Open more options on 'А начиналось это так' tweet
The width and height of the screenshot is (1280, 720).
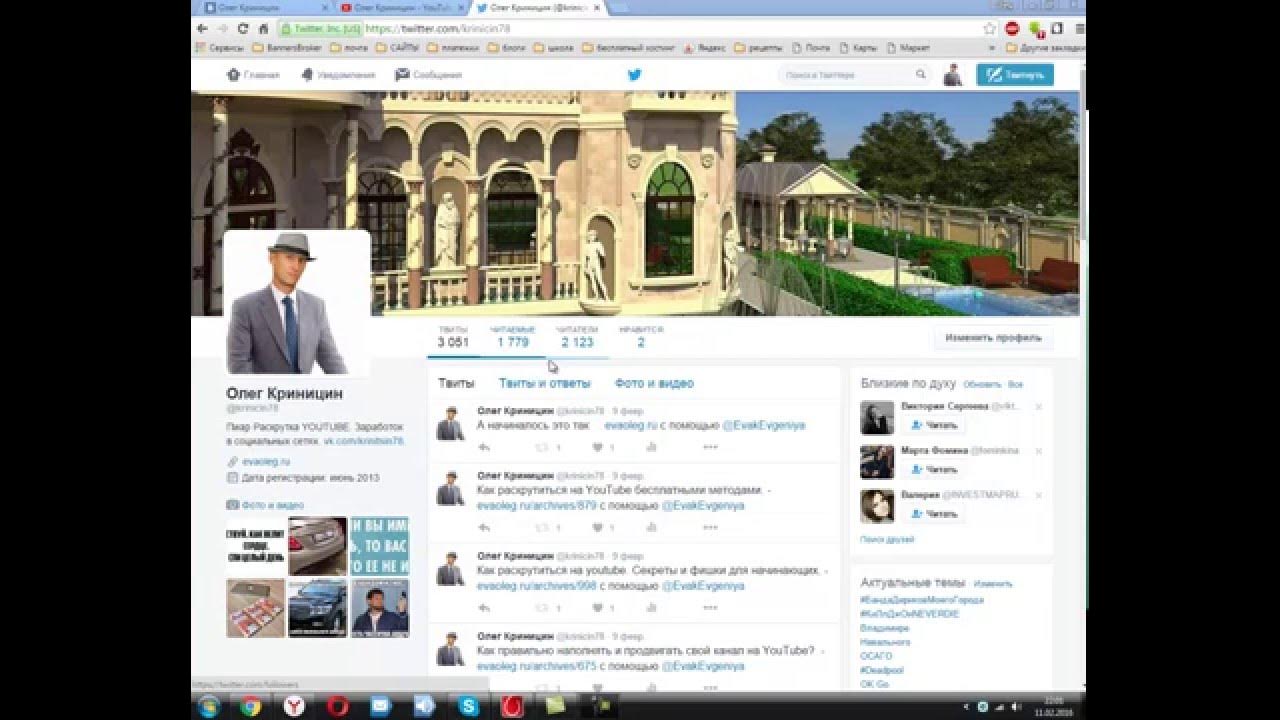tap(711, 447)
